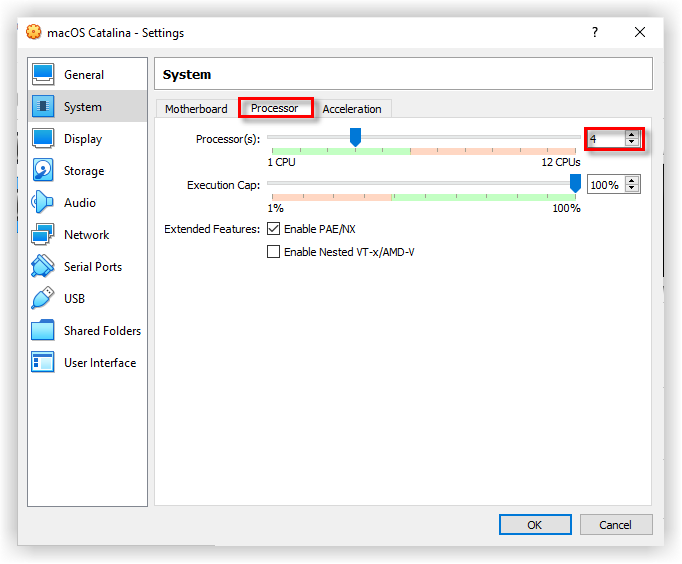Decrease processor count with down arrow
Screen dimensions: 682x564
point(631,143)
